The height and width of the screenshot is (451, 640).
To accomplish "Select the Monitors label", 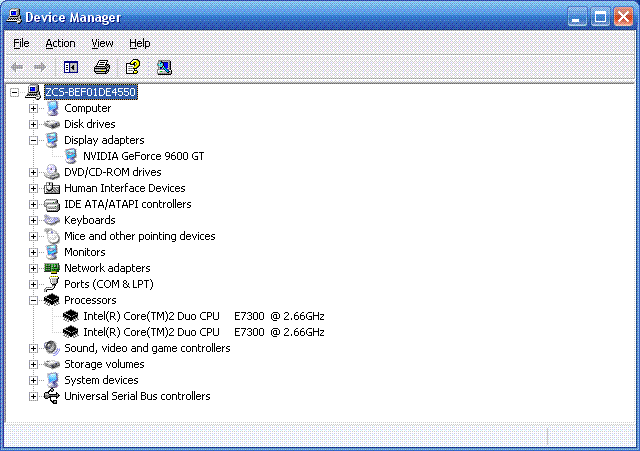I will pos(84,252).
